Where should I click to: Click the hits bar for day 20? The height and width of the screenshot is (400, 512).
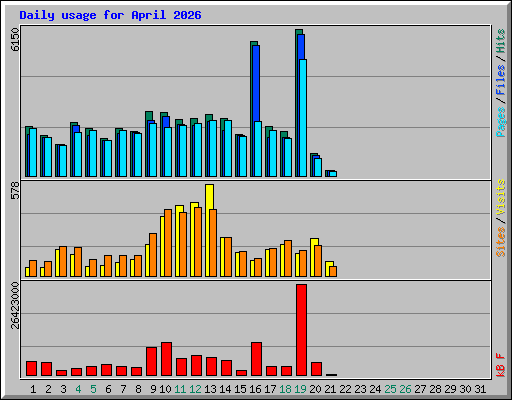tap(314, 165)
